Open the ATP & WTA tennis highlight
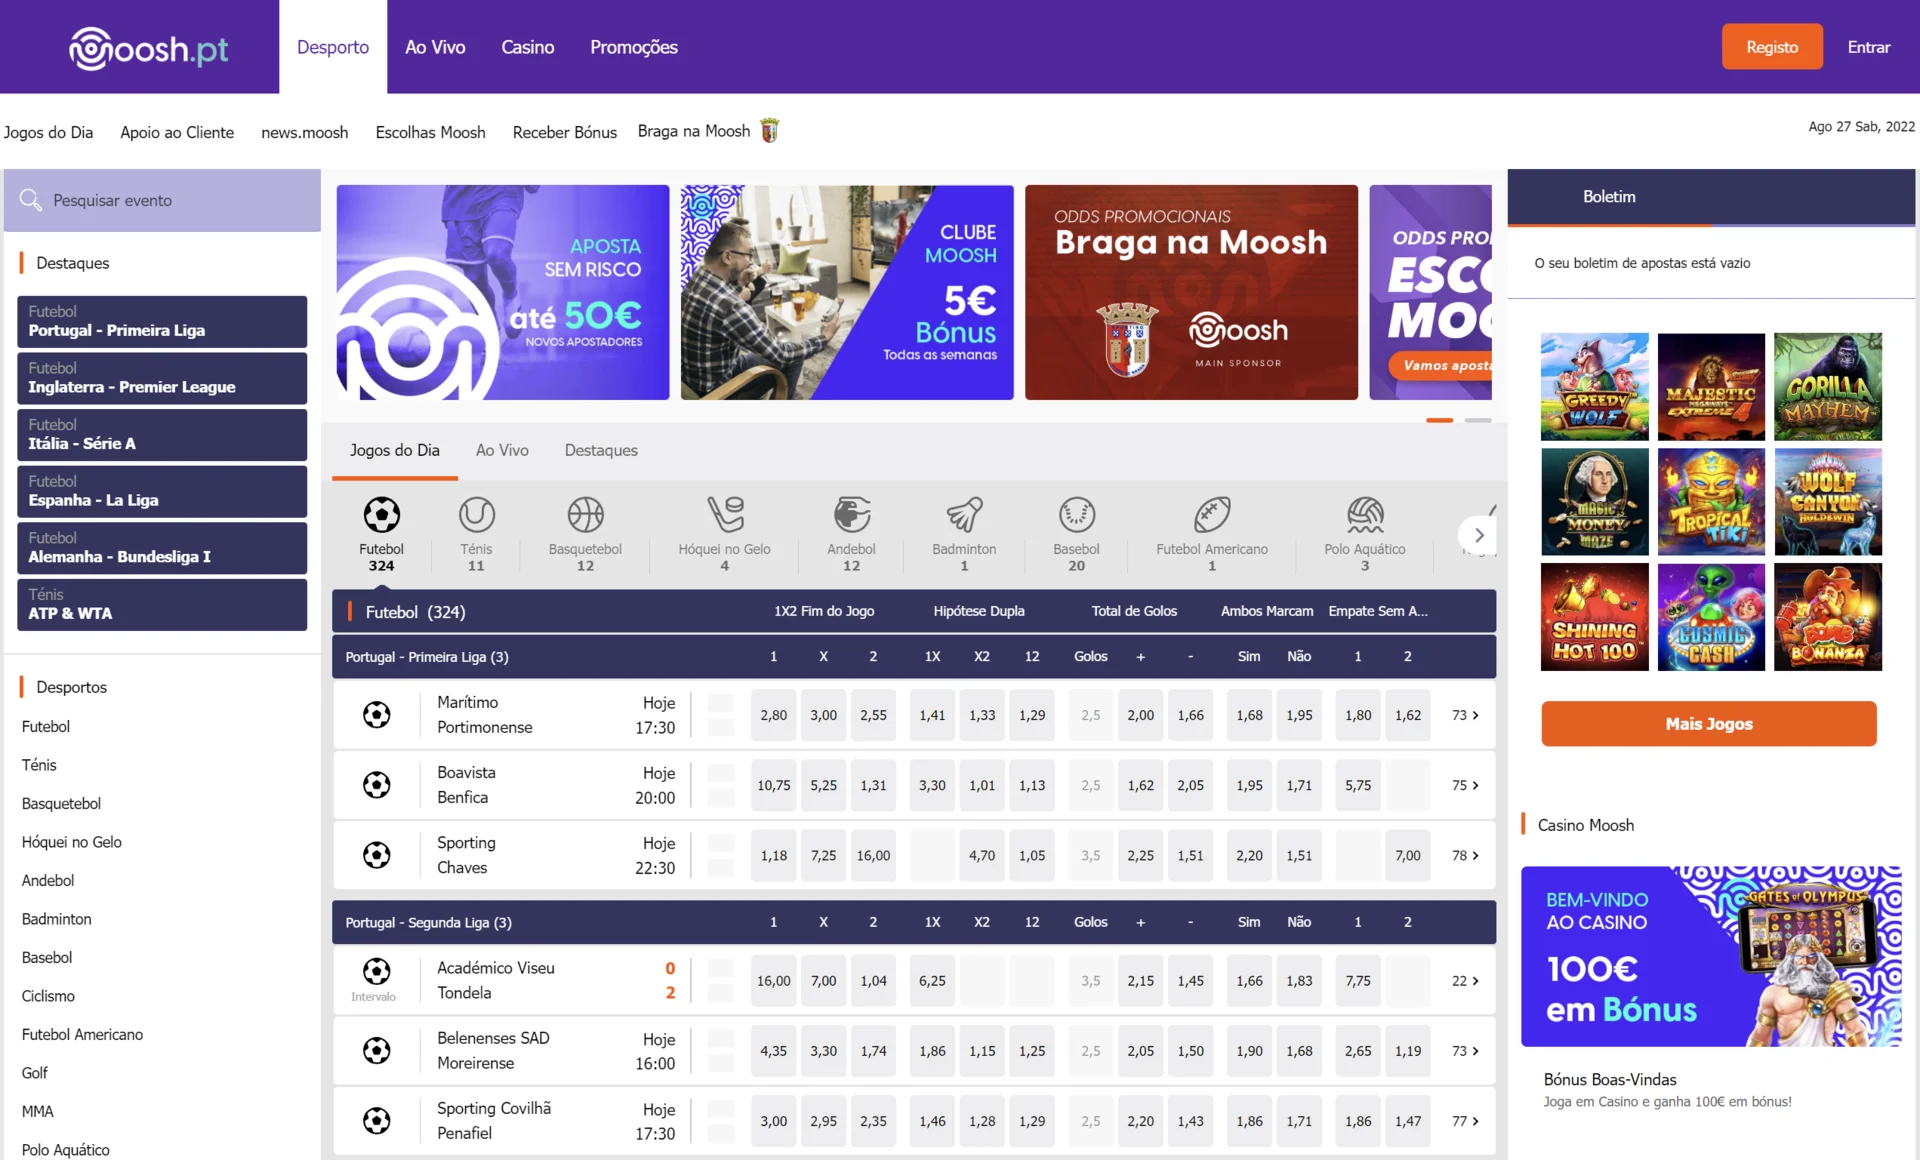Image resolution: width=1920 pixels, height=1160 pixels. coord(162,604)
